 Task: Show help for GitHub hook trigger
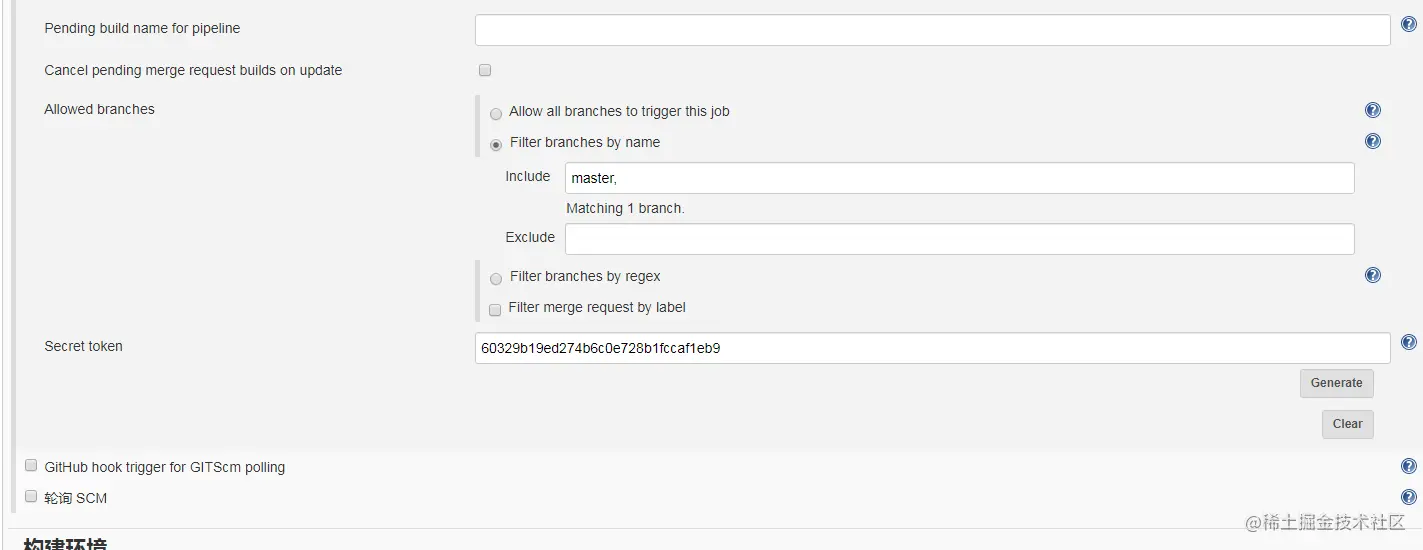(1408, 466)
